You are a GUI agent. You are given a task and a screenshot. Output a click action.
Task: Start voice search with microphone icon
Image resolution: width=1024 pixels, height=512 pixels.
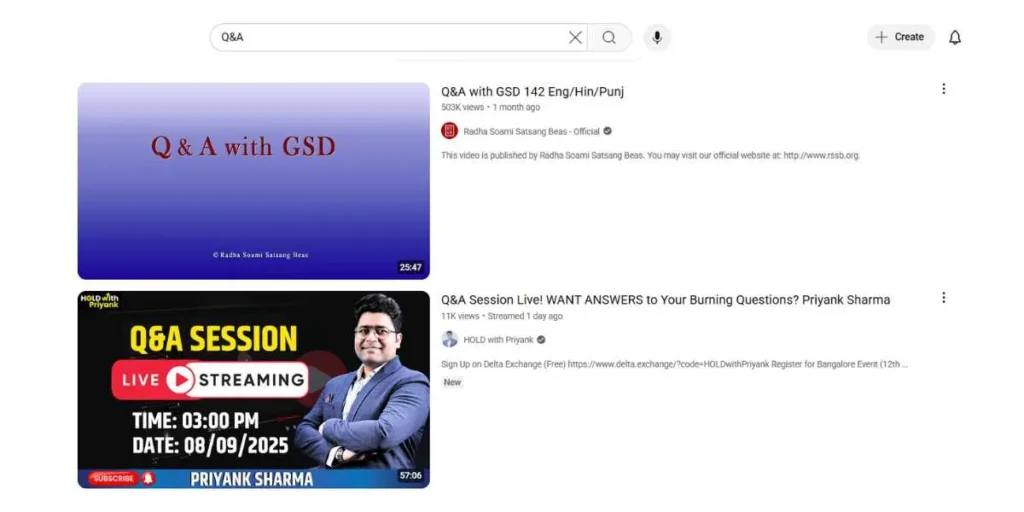click(657, 37)
